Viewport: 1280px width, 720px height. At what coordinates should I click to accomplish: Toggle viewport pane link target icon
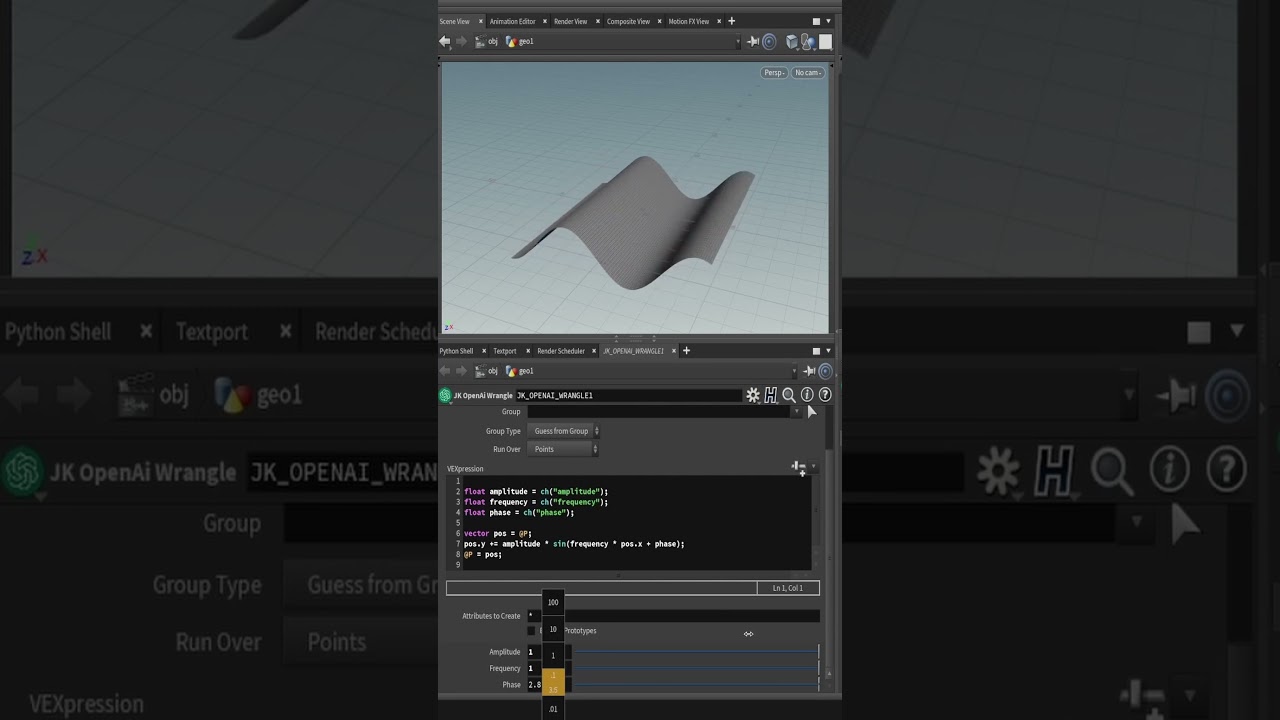pos(769,41)
